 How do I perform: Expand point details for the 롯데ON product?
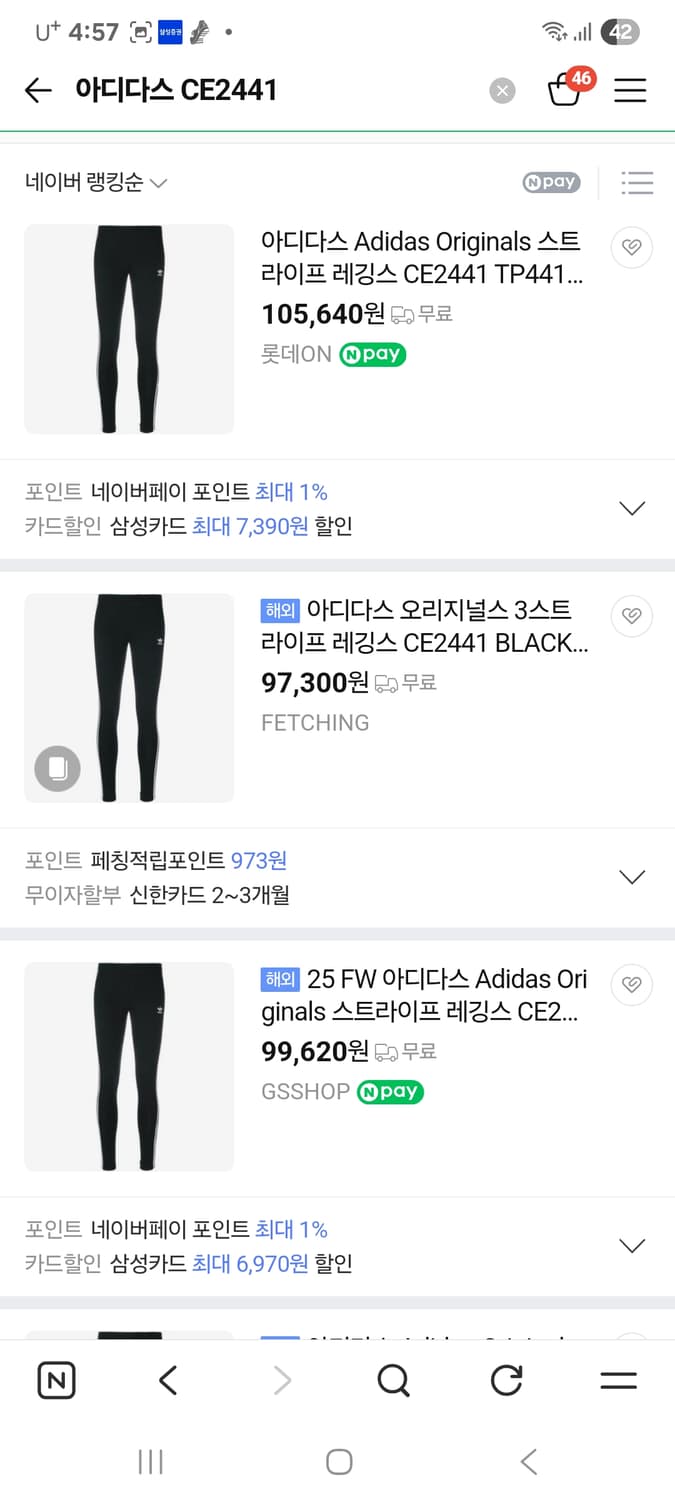click(x=632, y=508)
